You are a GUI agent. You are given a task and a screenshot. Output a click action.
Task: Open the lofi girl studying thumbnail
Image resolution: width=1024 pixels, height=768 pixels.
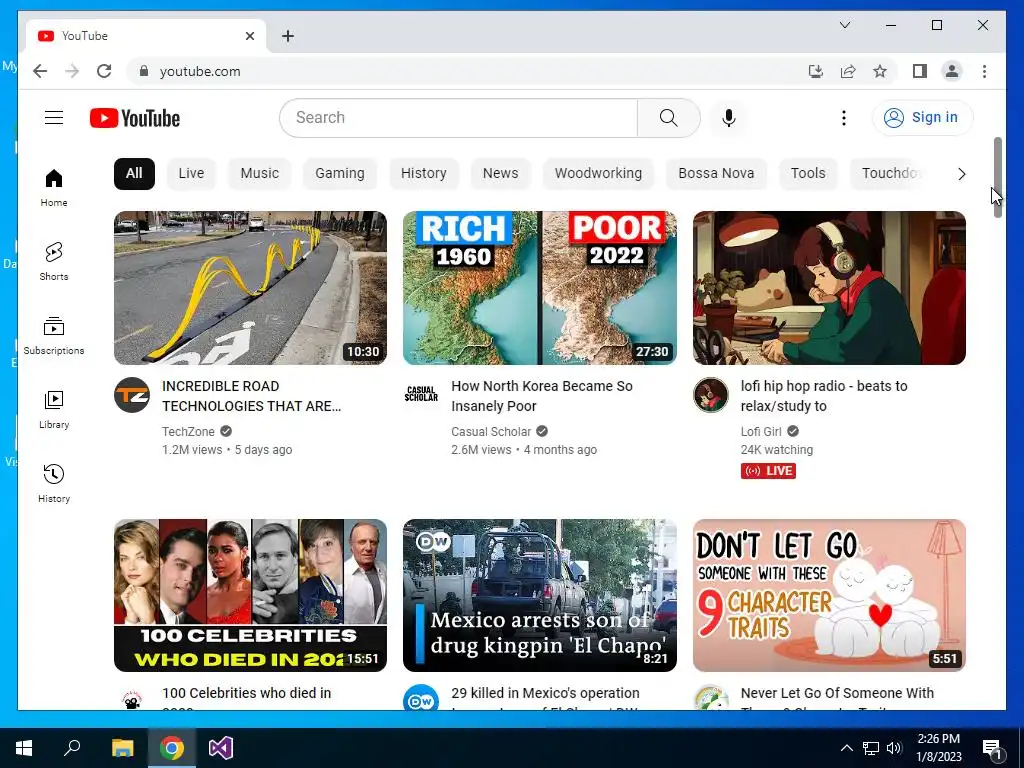tap(829, 287)
